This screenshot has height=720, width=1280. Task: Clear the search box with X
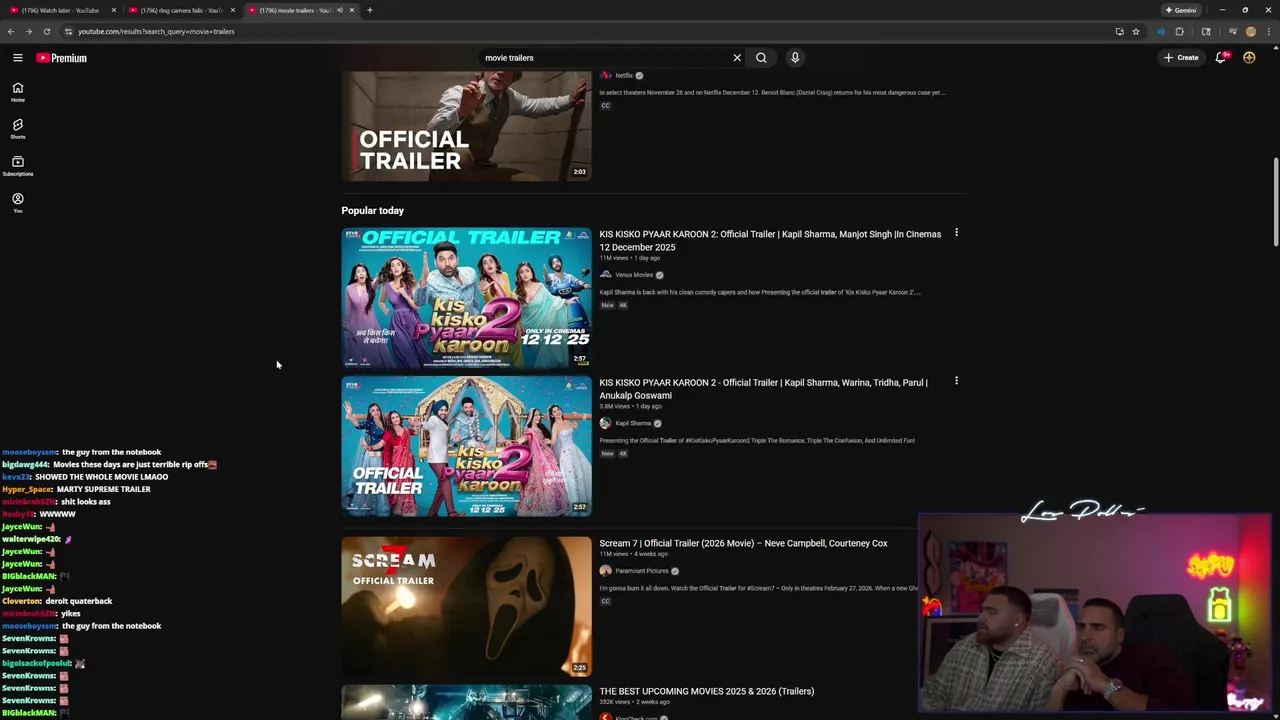coord(737,58)
